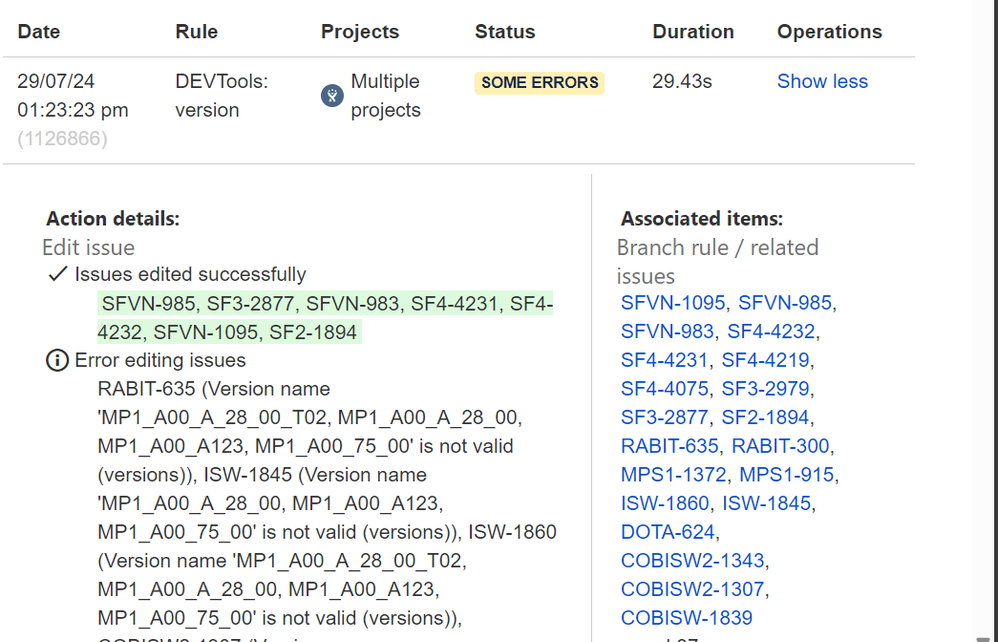This screenshot has height=642, width=998.
Task: Click the Operations column header
Action: 830,32
